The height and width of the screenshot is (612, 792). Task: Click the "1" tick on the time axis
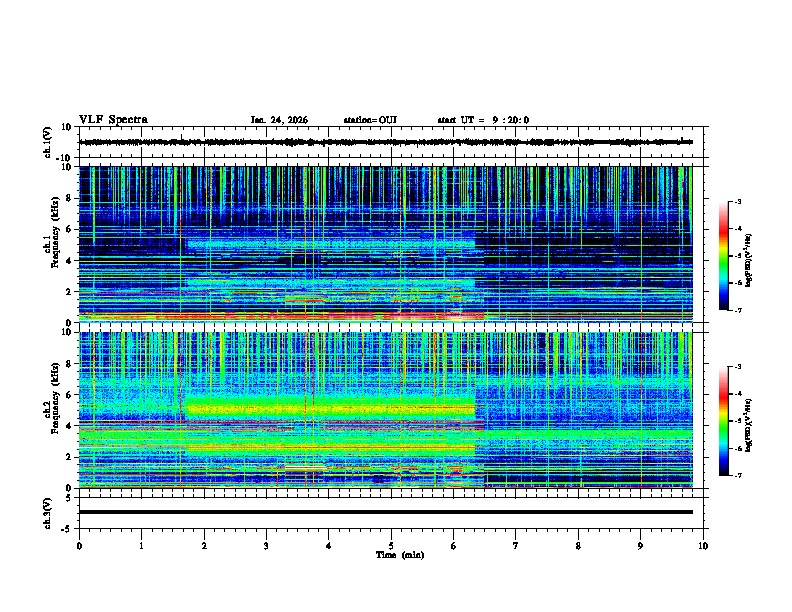pos(141,546)
